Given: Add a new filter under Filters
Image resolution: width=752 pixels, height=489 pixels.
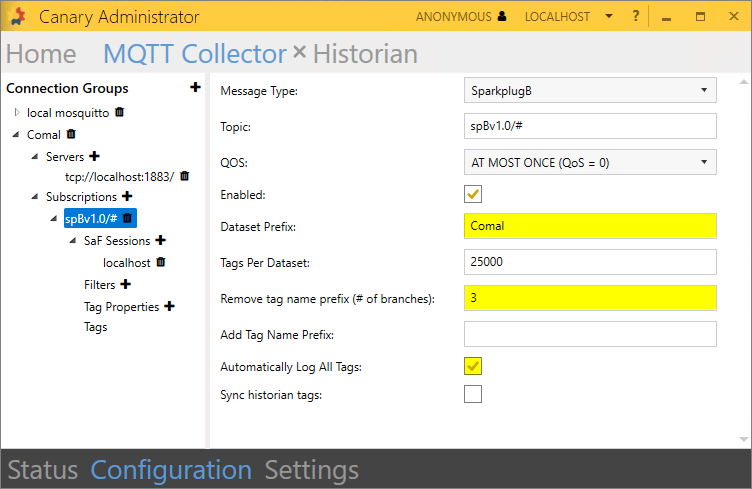Looking at the screenshot, I should pyautogui.click(x=126, y=285).
